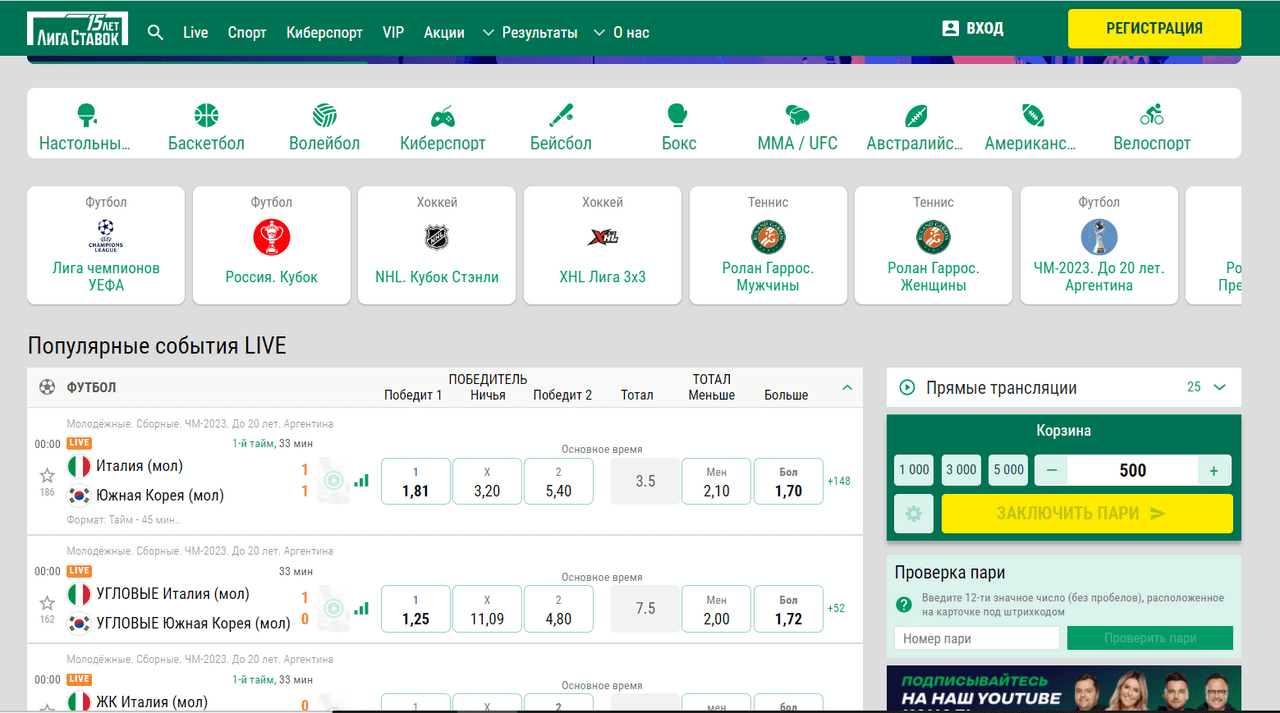This screenshot has height=713, width=1280.
Task: Click the search magnifier icon in header
Action: pos(155,32)
